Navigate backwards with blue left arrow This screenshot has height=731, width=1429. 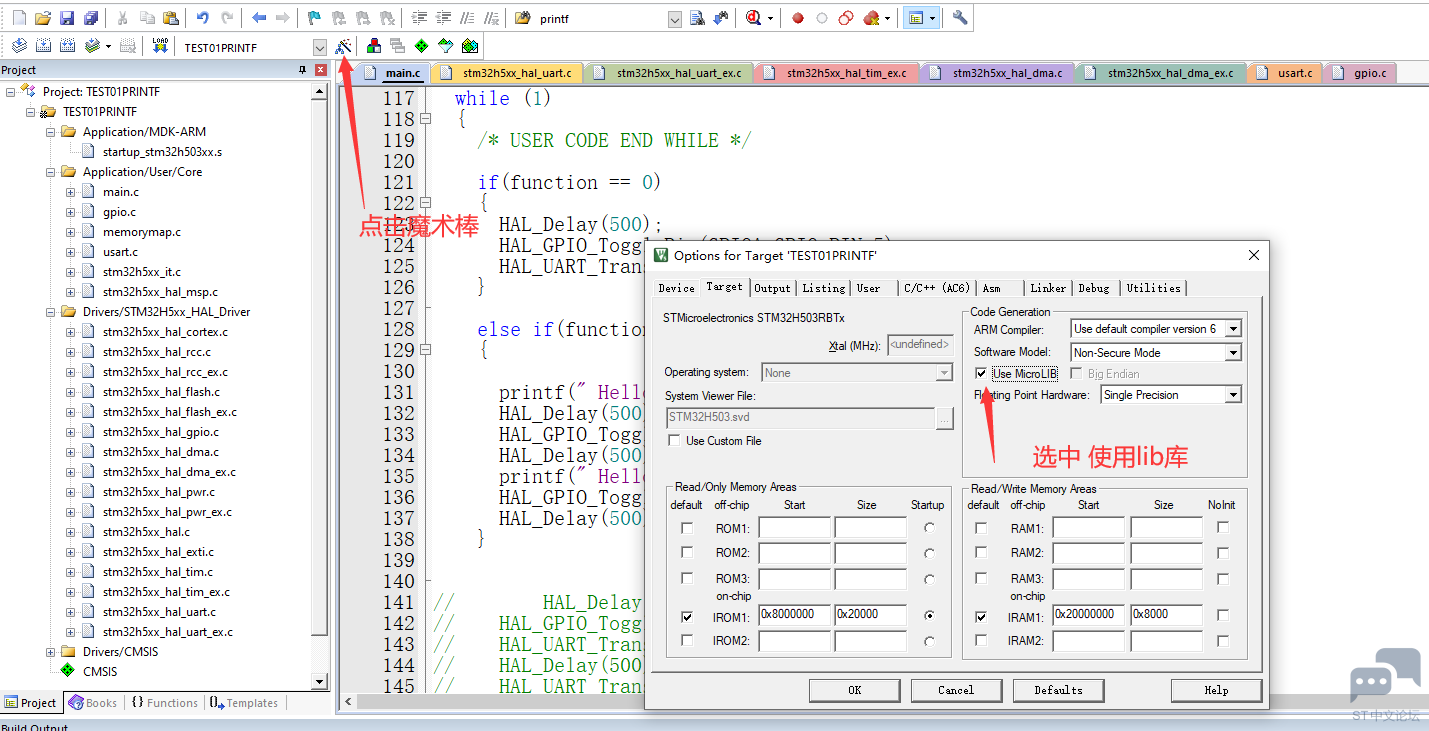(x=259, y=18)
